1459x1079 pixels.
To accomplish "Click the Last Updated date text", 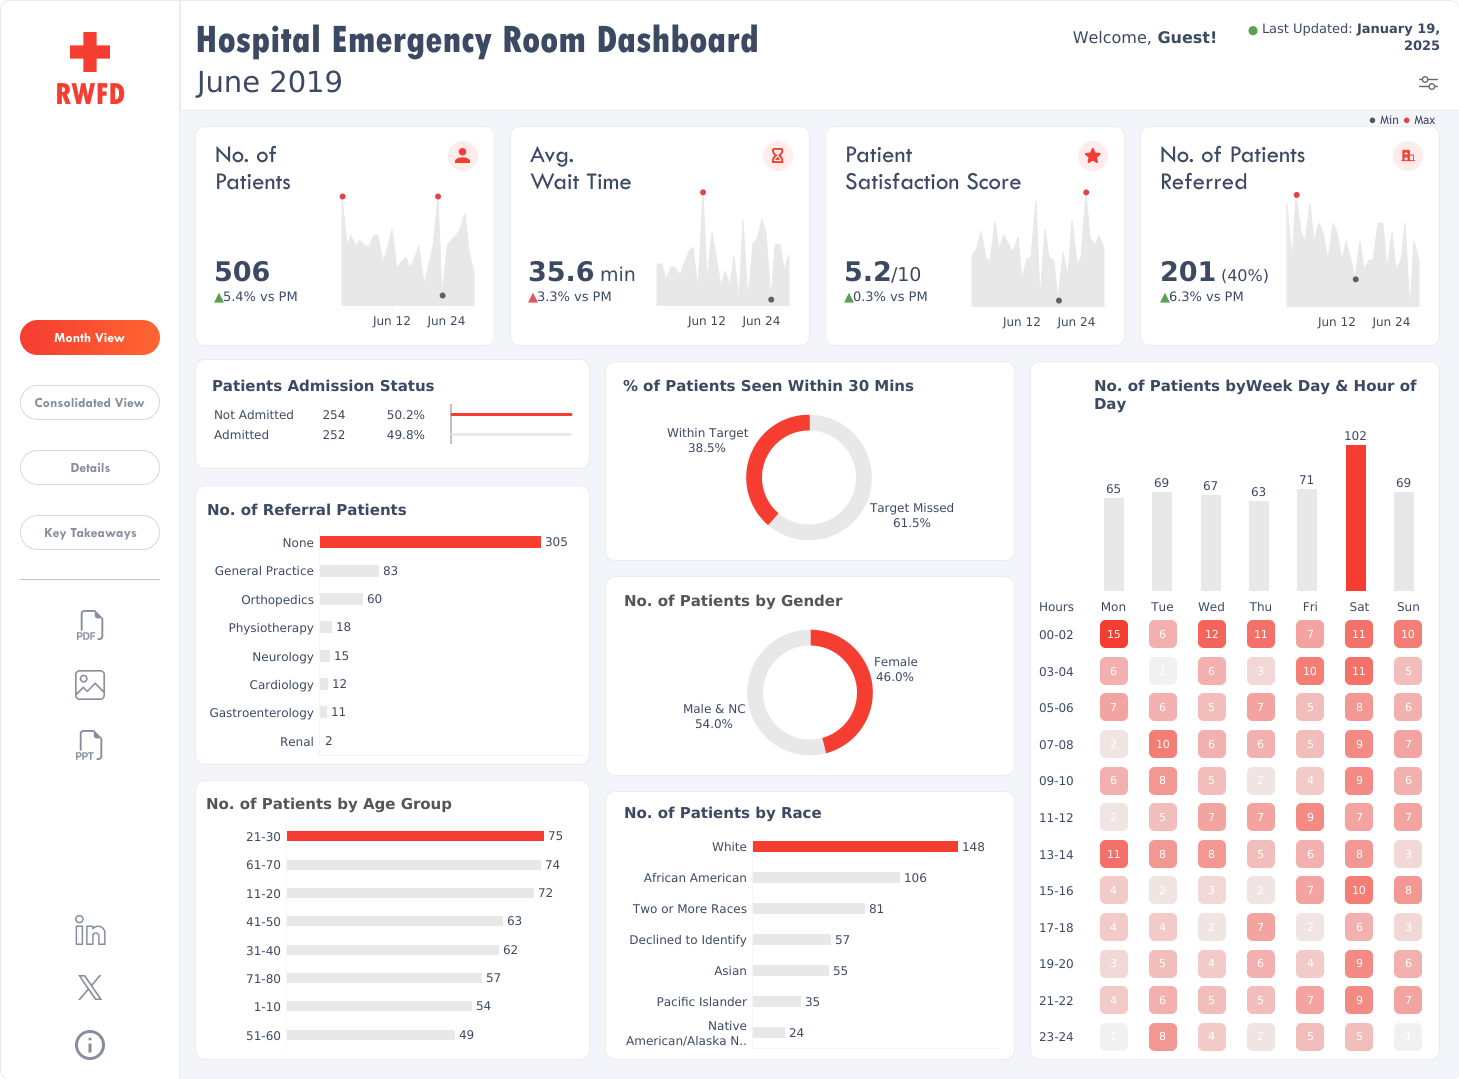I will point(1350,37).
